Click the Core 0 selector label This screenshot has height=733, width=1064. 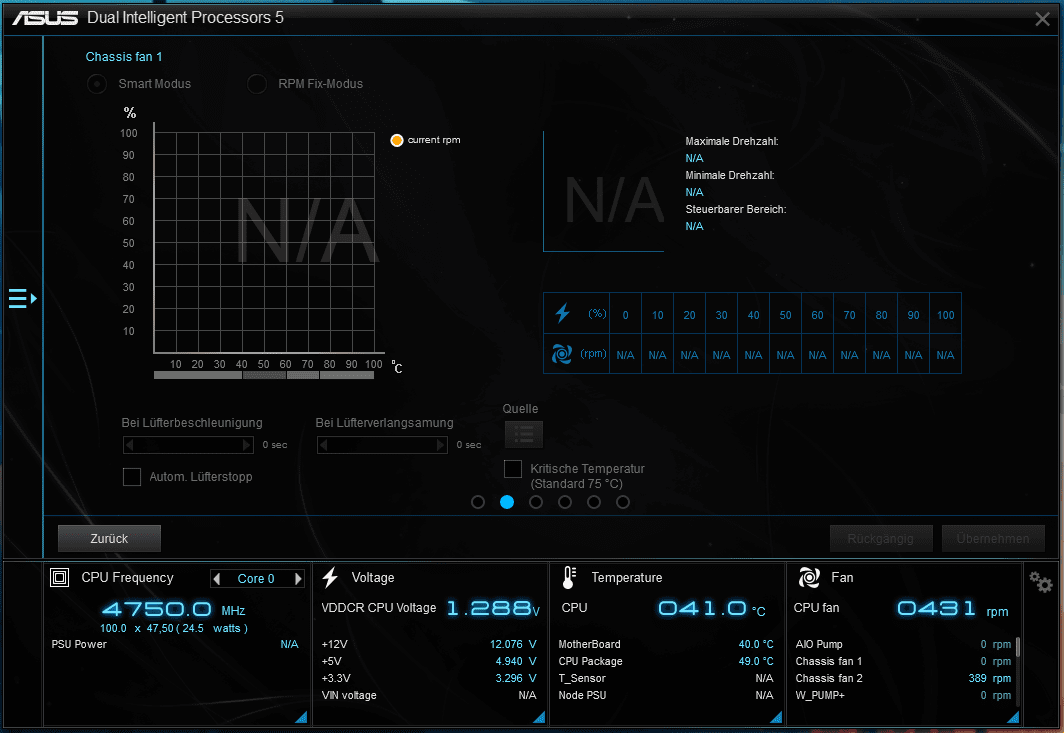coord(256,578)
